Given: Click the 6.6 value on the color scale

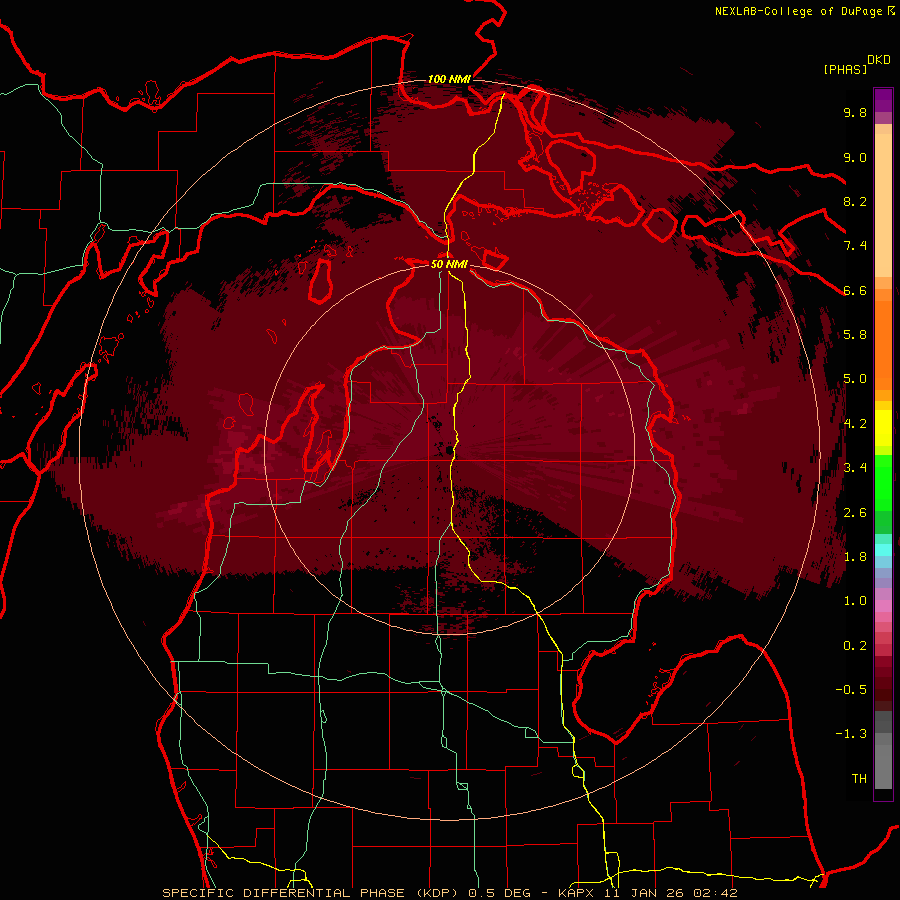Looking at the screenshot, I should click(x=855, y=290).
